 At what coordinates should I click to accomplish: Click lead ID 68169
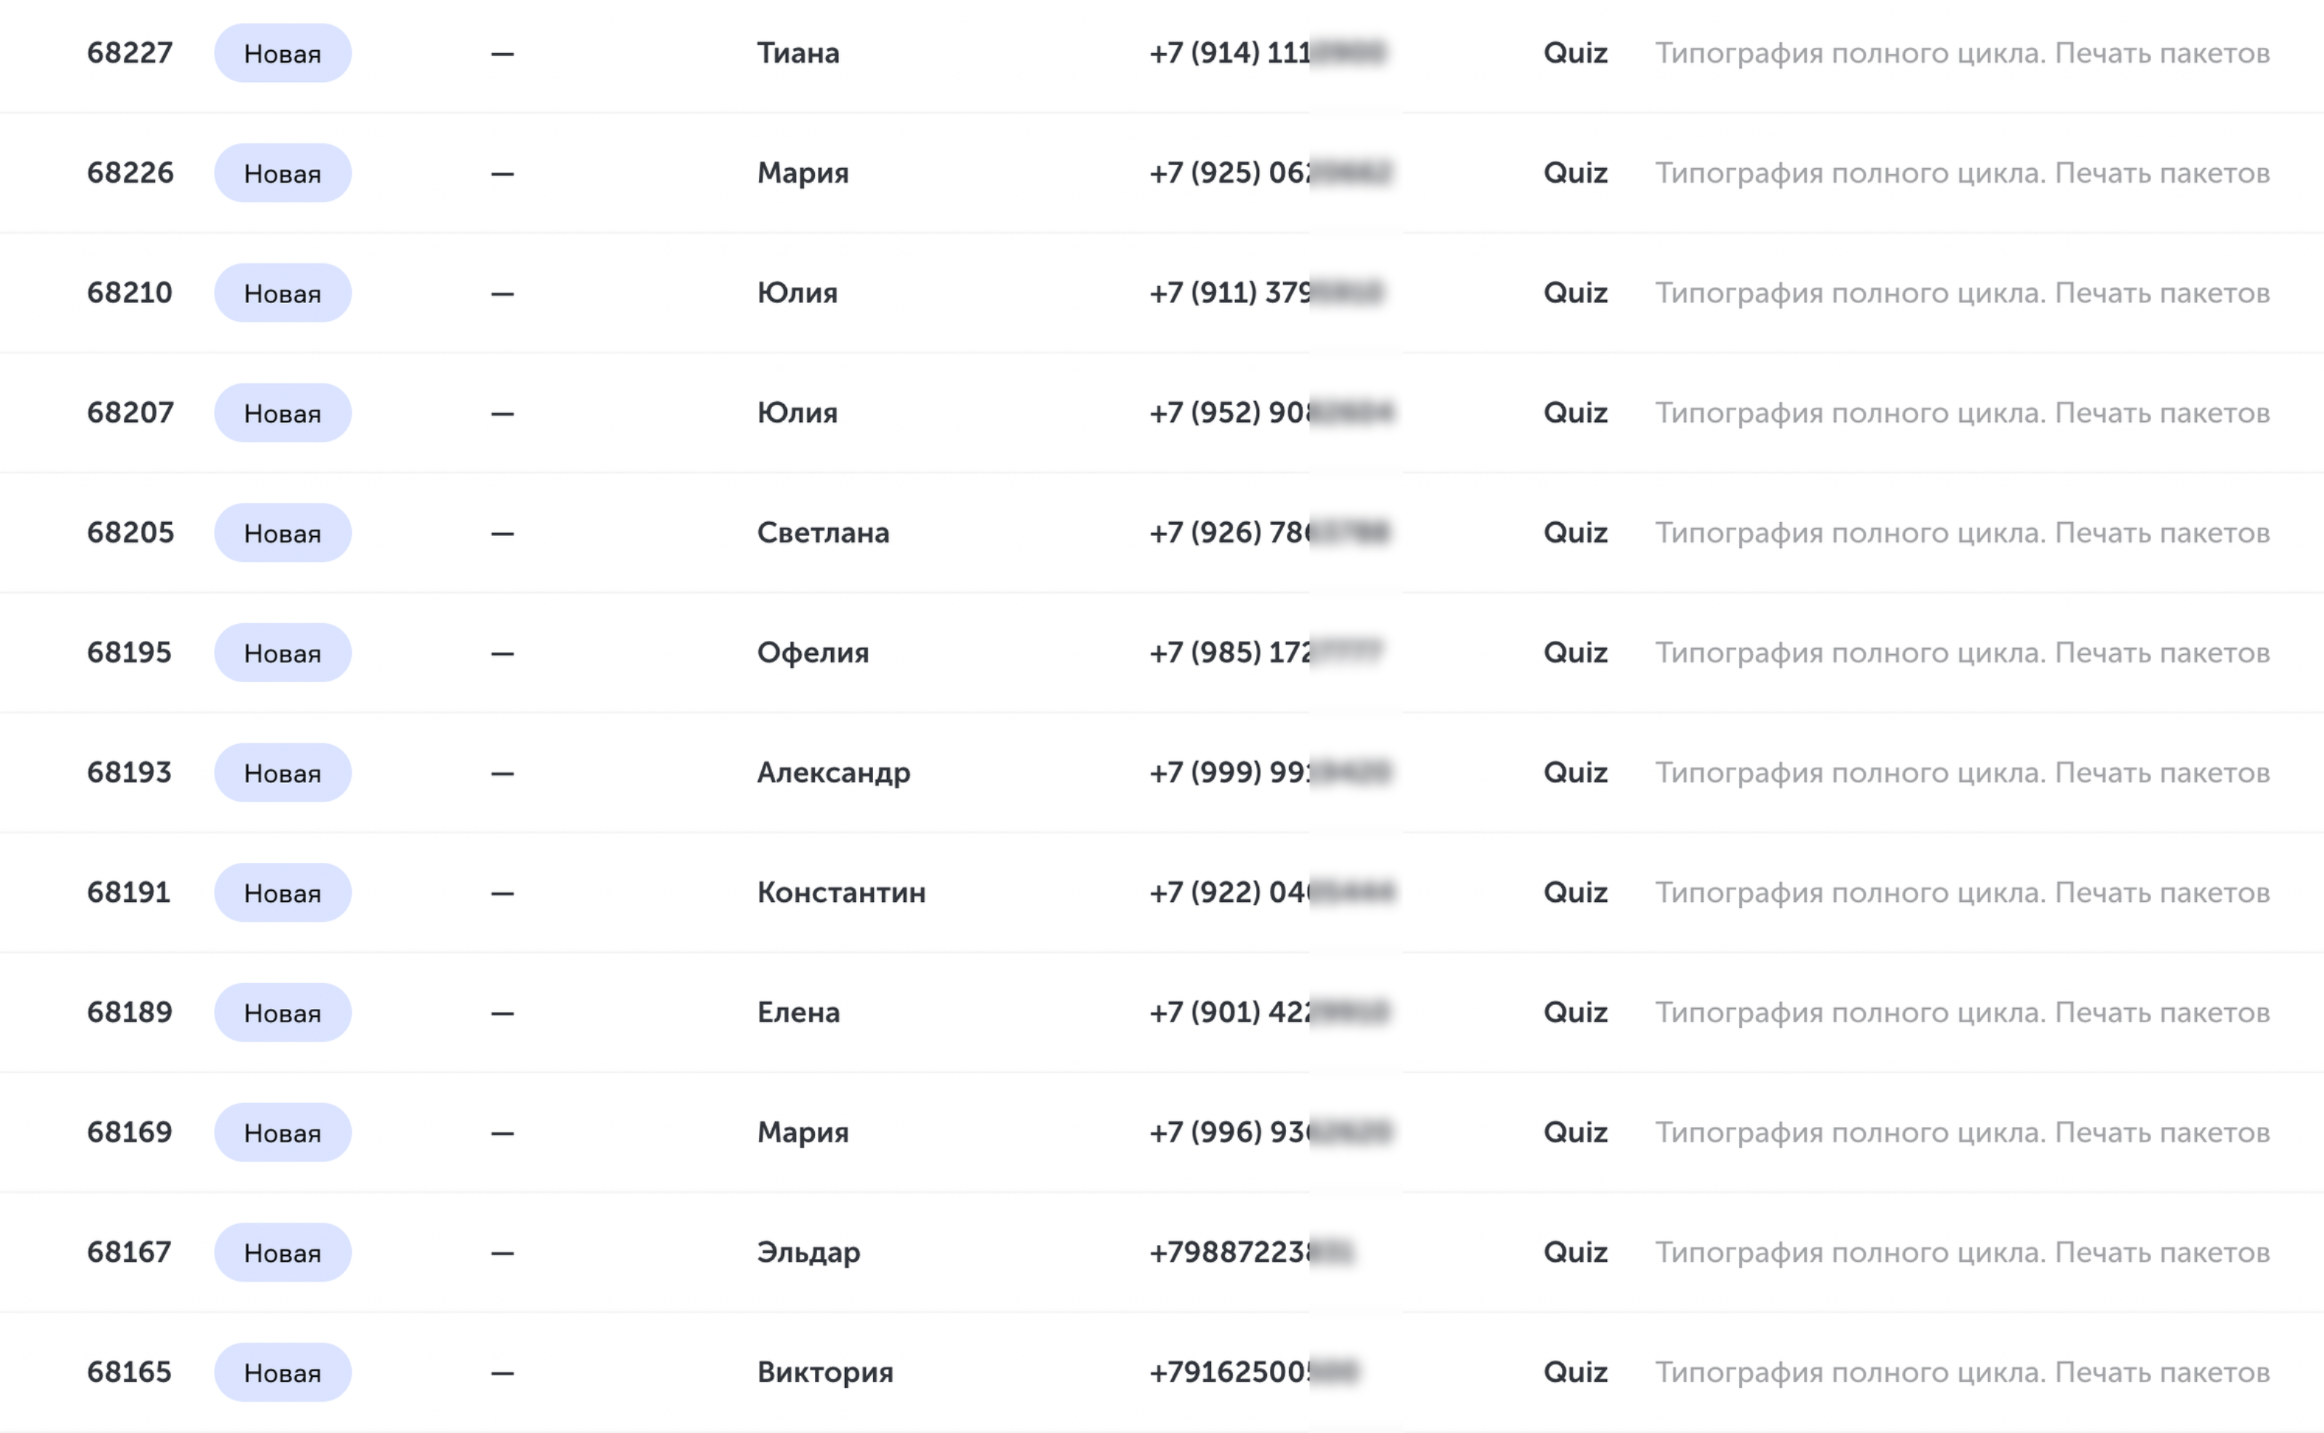(x=130, y=1133)
